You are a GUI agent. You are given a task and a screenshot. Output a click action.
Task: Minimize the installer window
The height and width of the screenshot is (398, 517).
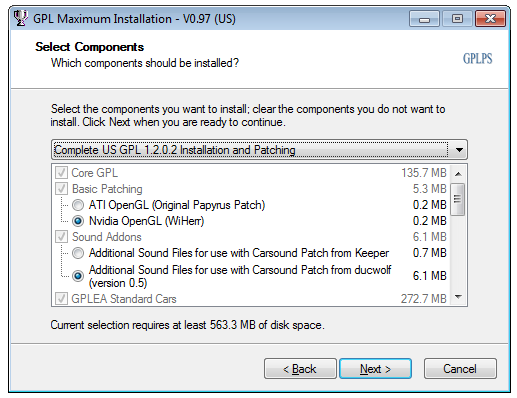pos(424,19)
